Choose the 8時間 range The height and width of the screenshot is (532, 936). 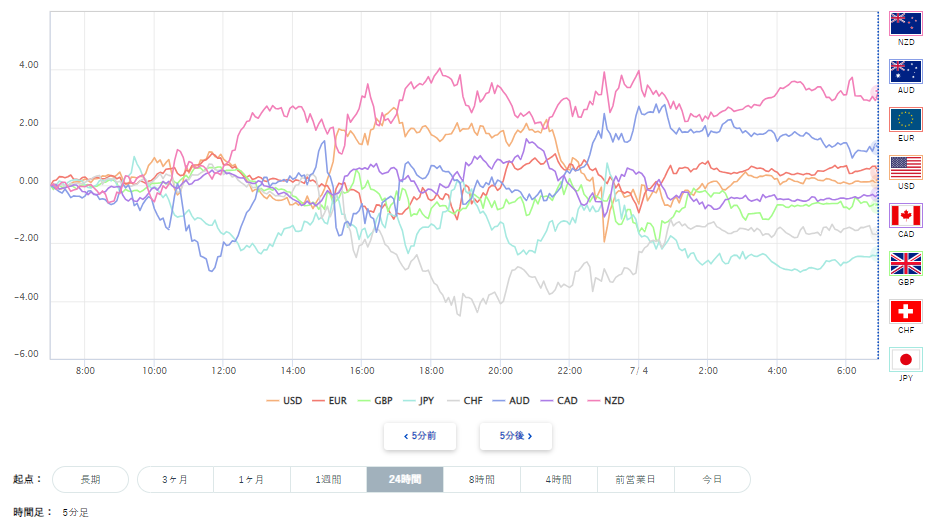pyautogui.click(x=482, y=479)
